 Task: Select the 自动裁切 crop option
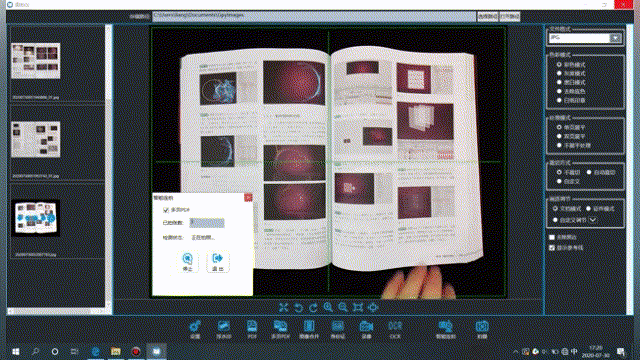(589, 172)
